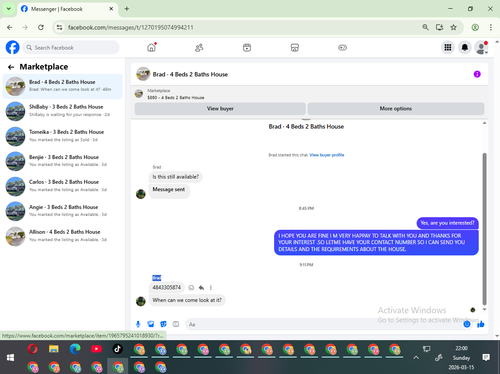500x374 pixels.
Task: Go to Facebook Home feed icon
Action: 152,47
